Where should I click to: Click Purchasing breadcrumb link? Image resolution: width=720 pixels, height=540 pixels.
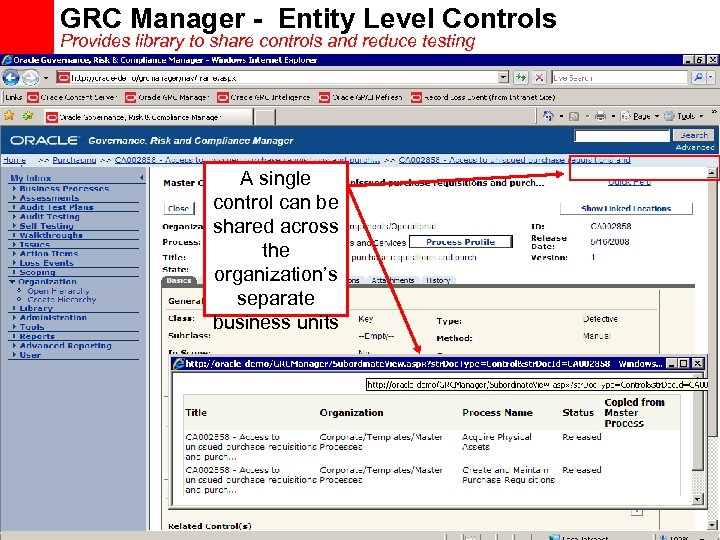pos(74,160)
